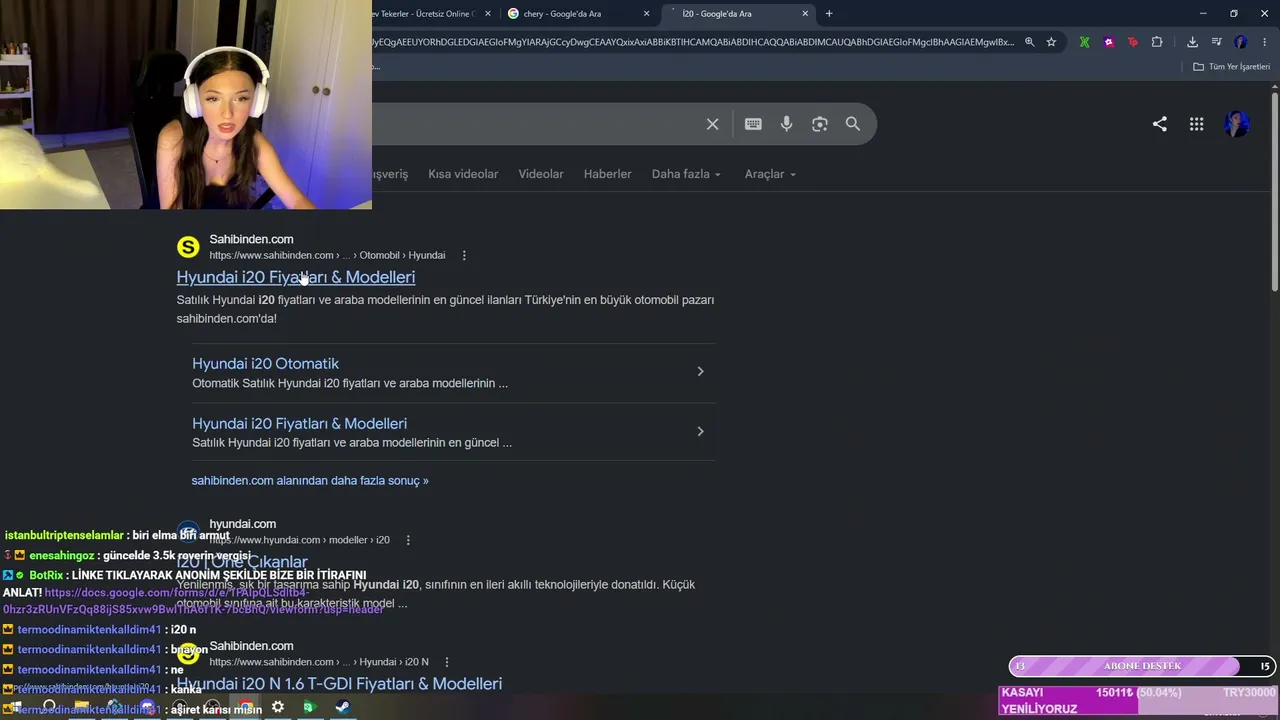
Task: Open the sitelink 'Hyundai i20 Fiyatları & Modelleri'
Action: tap(300, 424)
